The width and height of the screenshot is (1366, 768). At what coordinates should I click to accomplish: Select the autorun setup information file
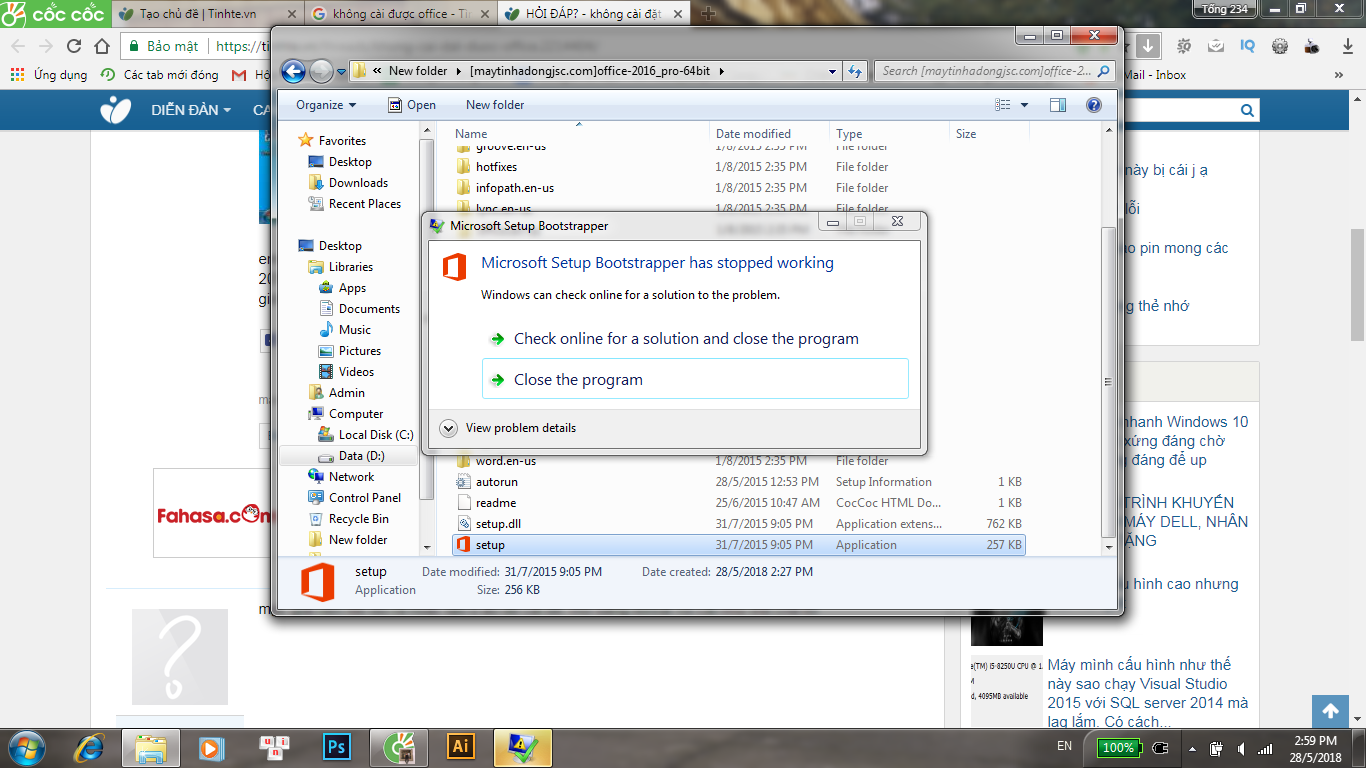(496, 482)
